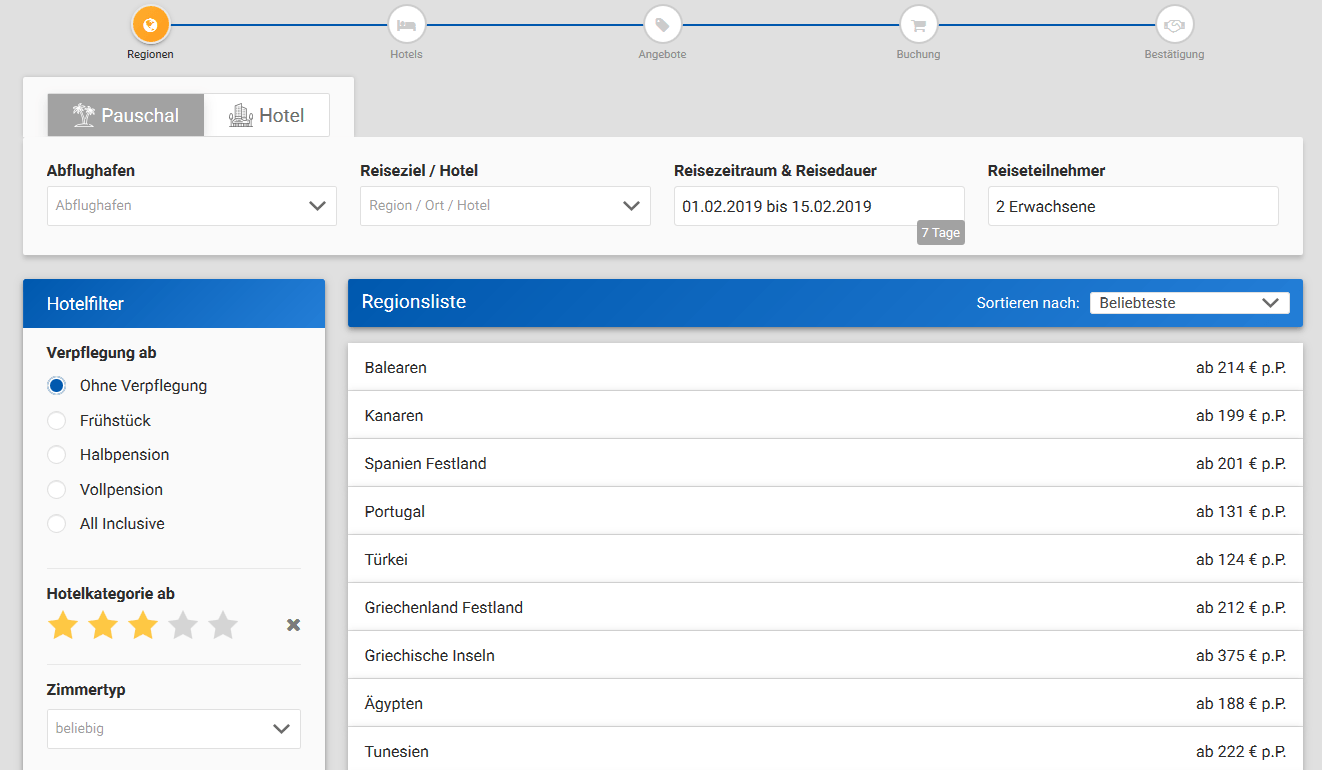Open the Kanaren region entry
1322x770 pixels.
click(825, 416)
